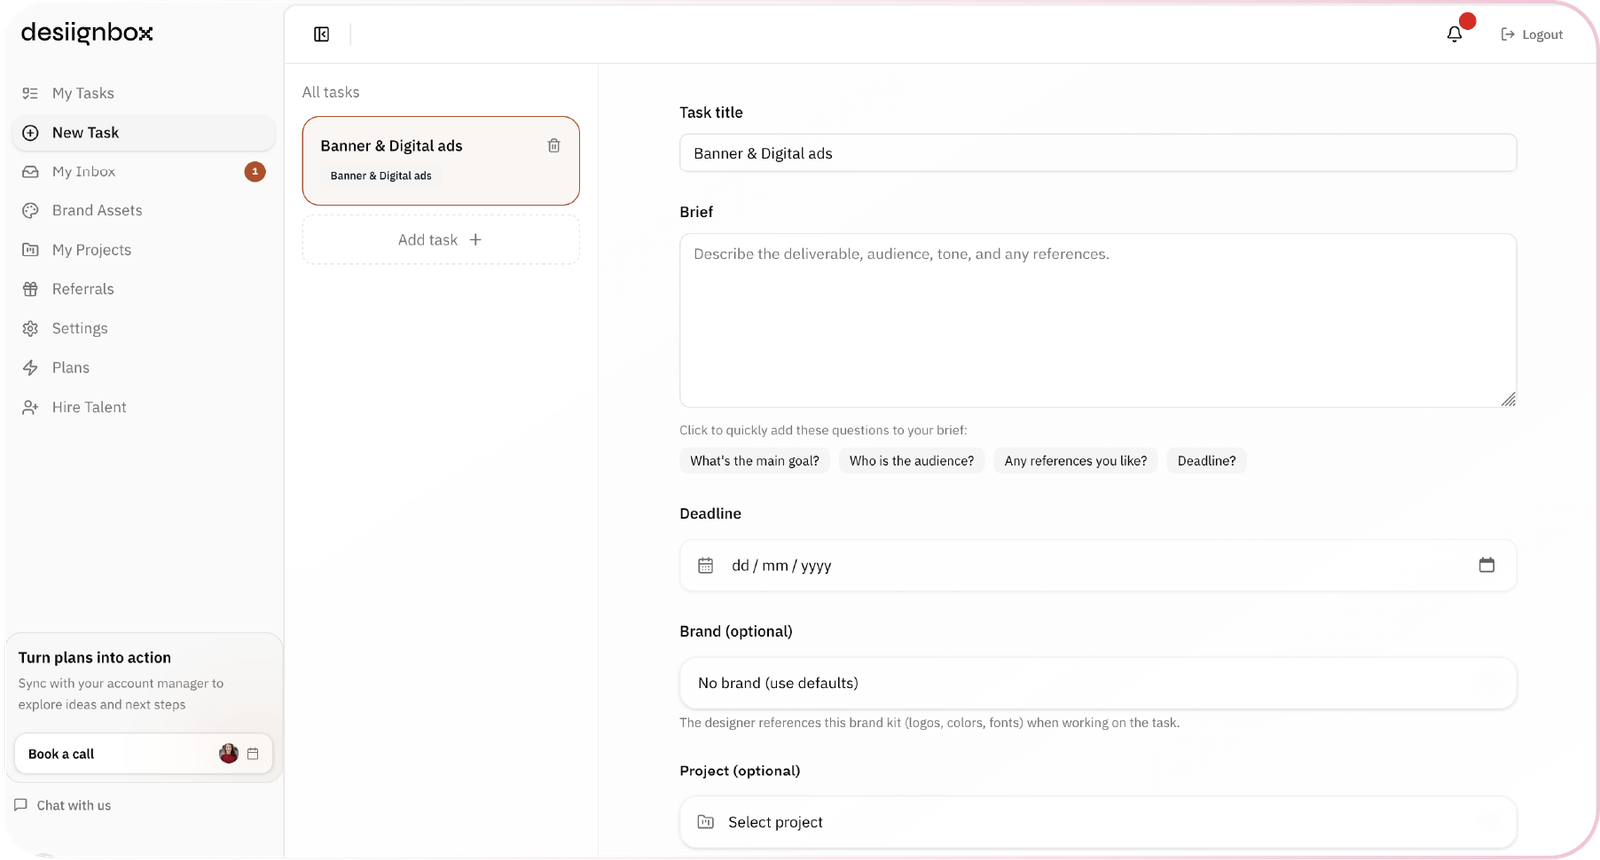
Task: Select the Banner & Digital ads task card
Action: [x=441, y=161]
